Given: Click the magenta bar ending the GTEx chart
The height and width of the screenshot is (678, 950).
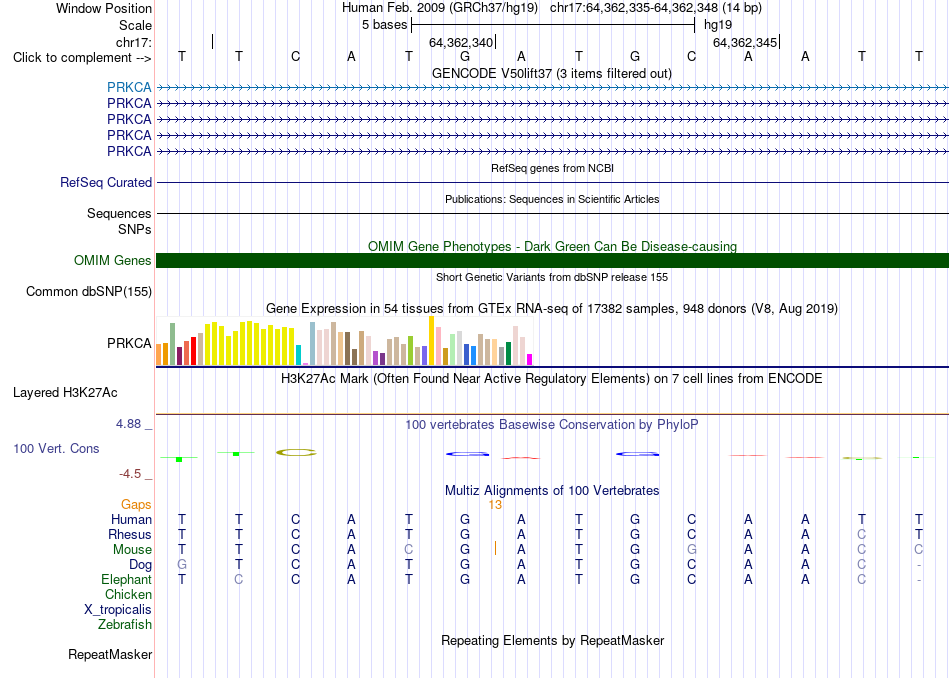Looking at the screenshot, I should (530, 359).
